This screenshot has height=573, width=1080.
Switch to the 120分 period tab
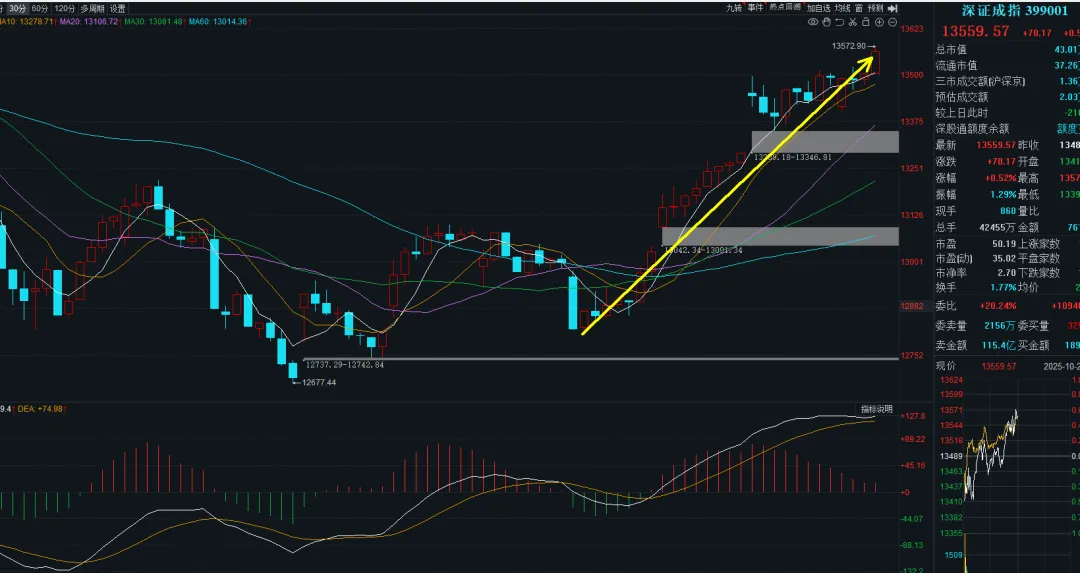(x=65, y=8)
